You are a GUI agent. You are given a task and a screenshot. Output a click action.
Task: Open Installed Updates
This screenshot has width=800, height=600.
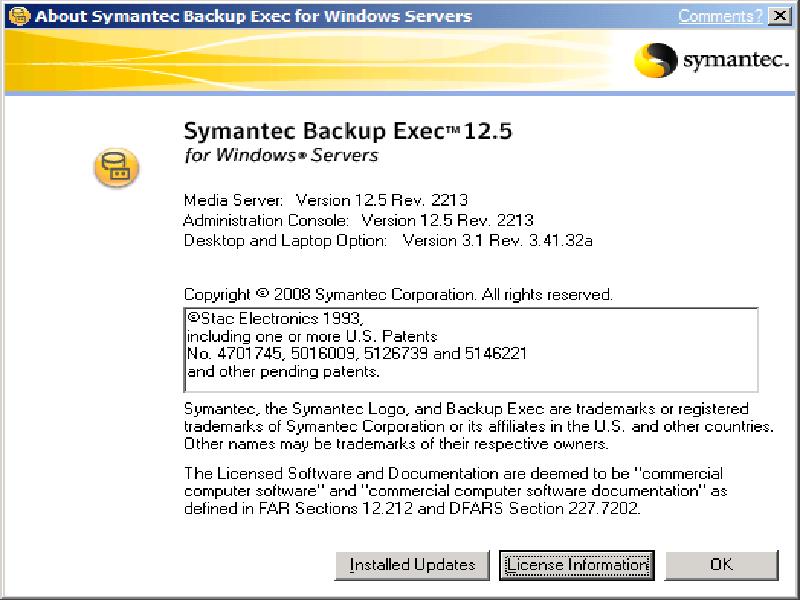[412, 565]
